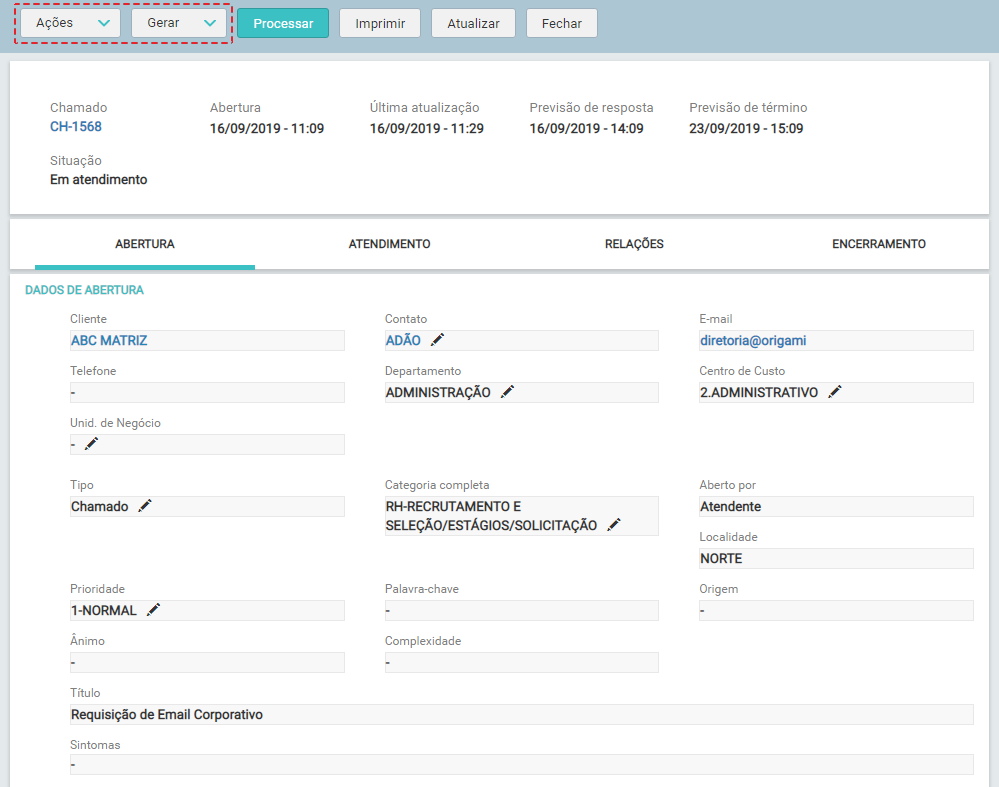Open the ADÃO contact link
The width and height of the screenshot is (999, 787).
tap(403, 341)
